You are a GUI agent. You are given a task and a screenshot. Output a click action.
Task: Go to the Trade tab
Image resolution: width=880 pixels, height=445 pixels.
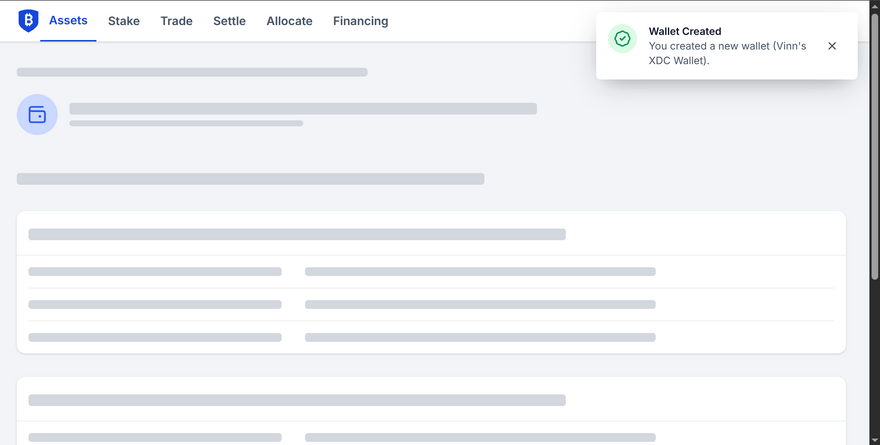coord(176,21)
